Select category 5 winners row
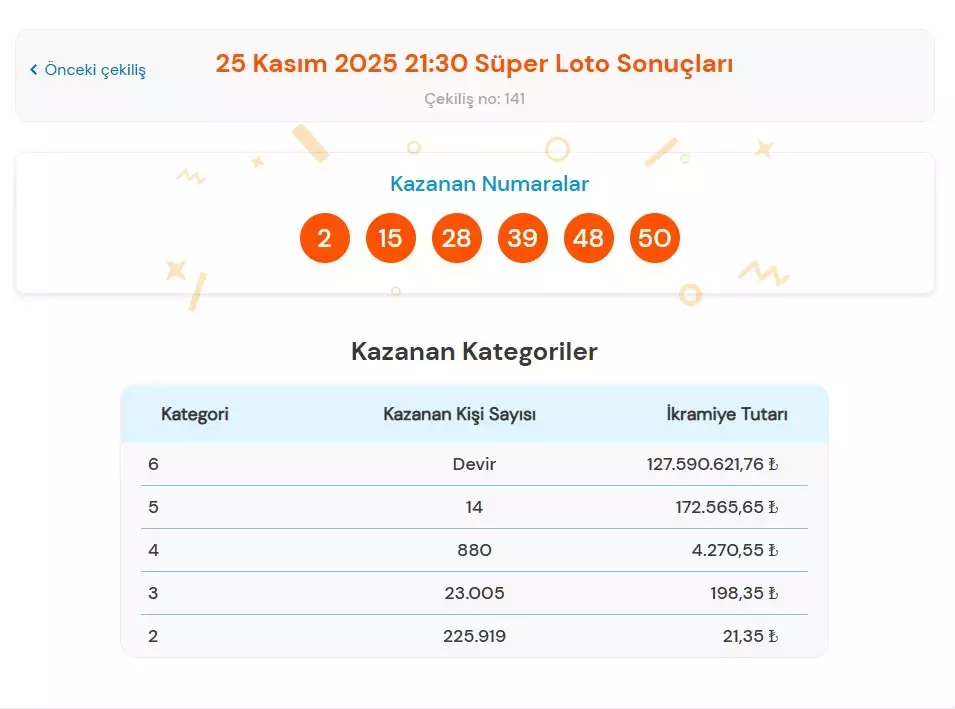The height and width of the screenshot is (709, 955). pos(474,506)
